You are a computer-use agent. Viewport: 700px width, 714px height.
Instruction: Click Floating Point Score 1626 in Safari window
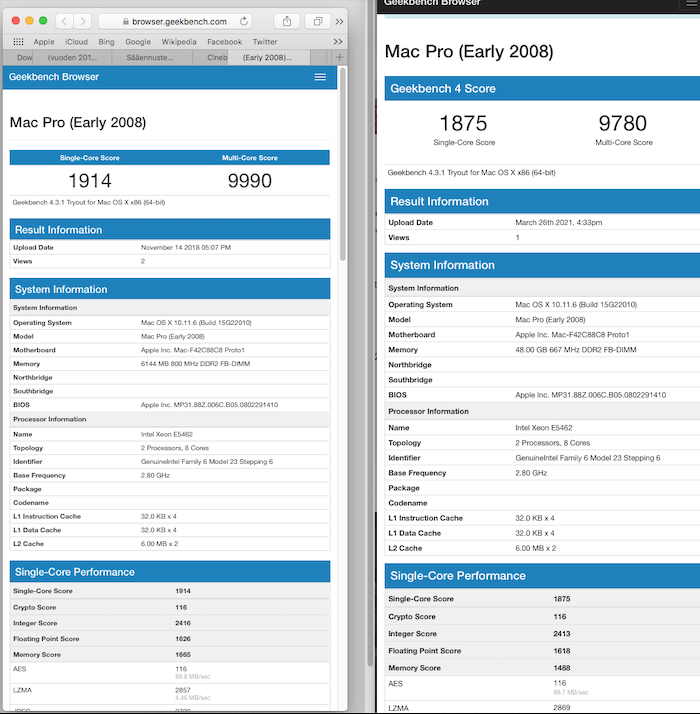(183, 639)
